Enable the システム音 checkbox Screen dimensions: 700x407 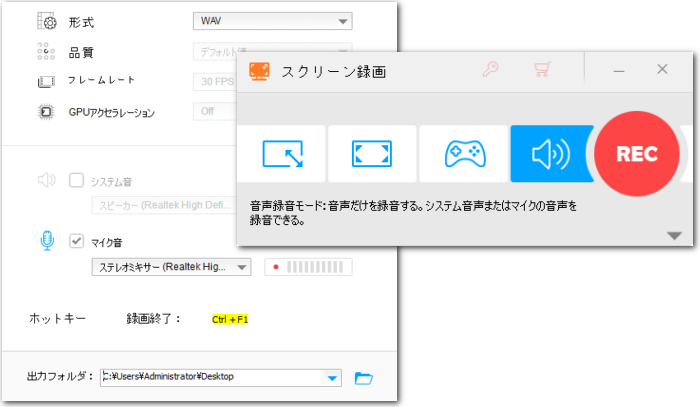coord(76,181)
